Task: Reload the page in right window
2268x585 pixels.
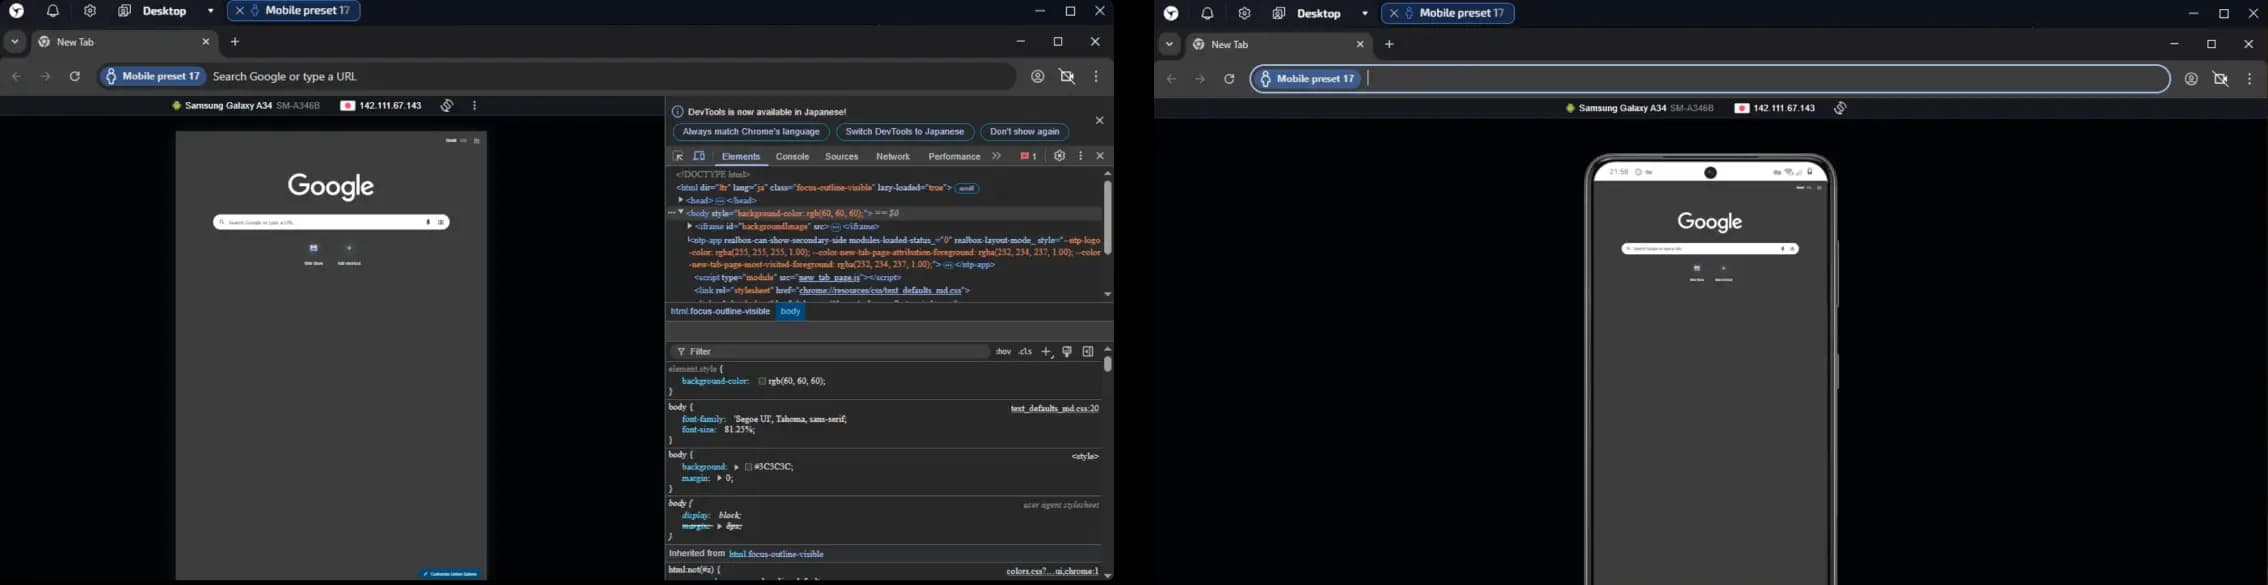Action: click(1229, 80)
